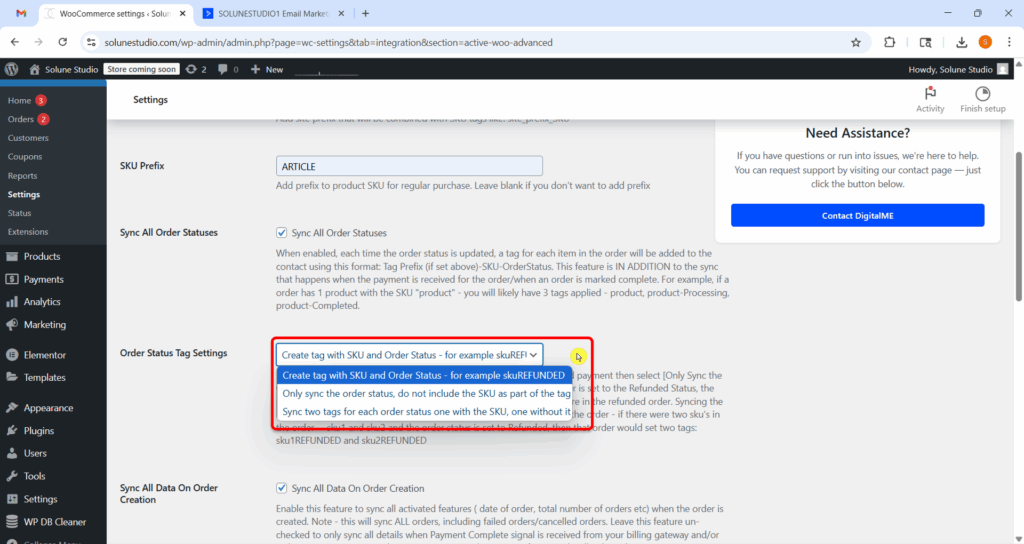Image resolution: width=1024 pixels, height=544 pixels.
Task: Select 'Only sync the order status' option
Action: 424,393
